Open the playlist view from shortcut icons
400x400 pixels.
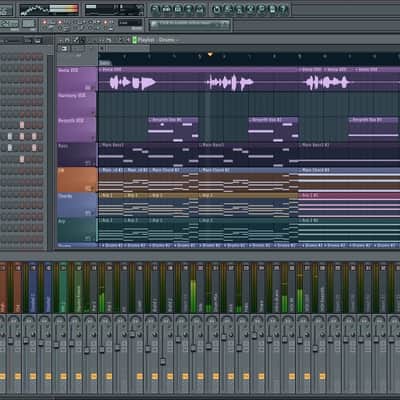(155, 9)
